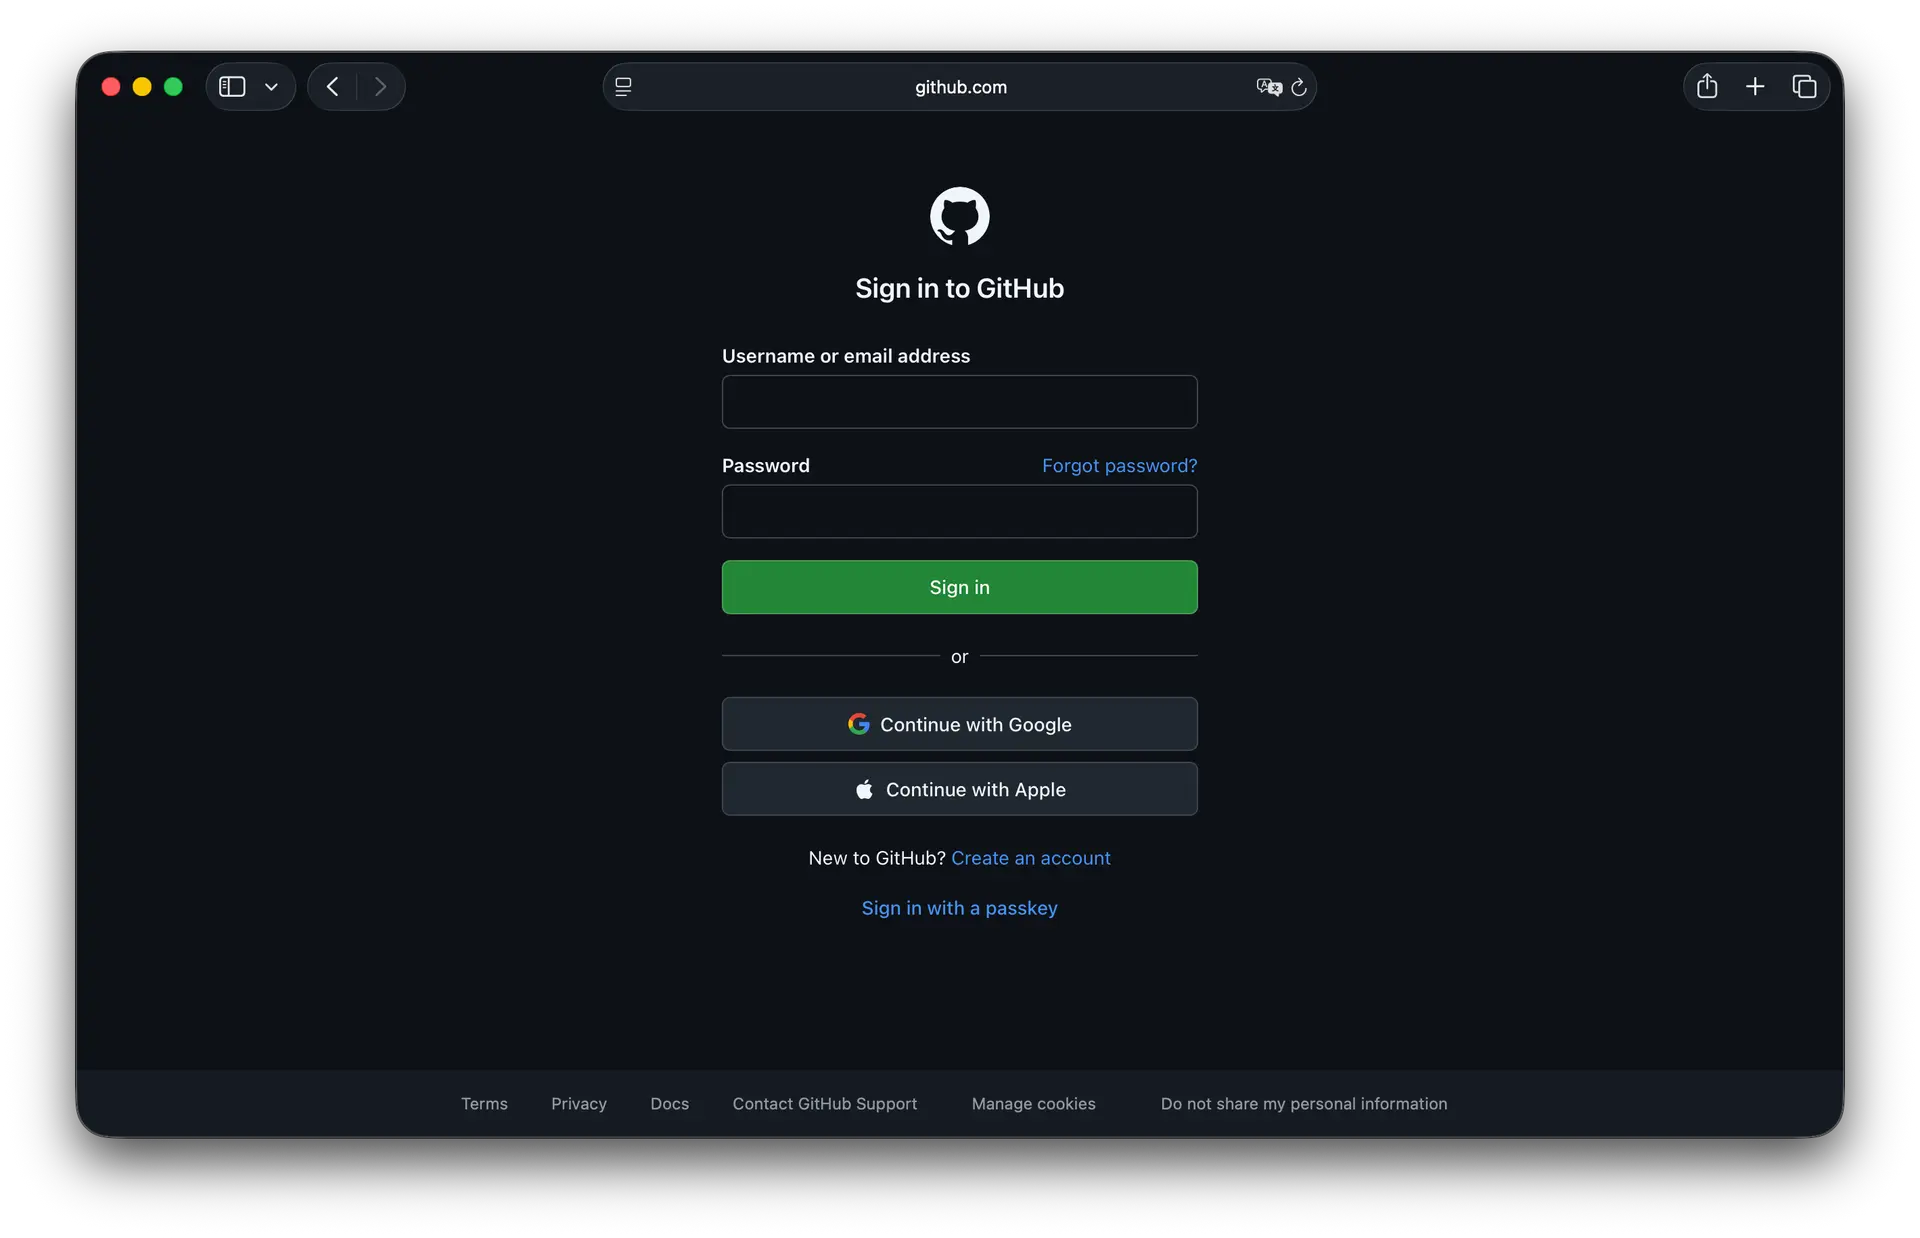This screenshot has height=1238, width=1920.
Task: Show the tab overview icon
Action: point(1804,87)
